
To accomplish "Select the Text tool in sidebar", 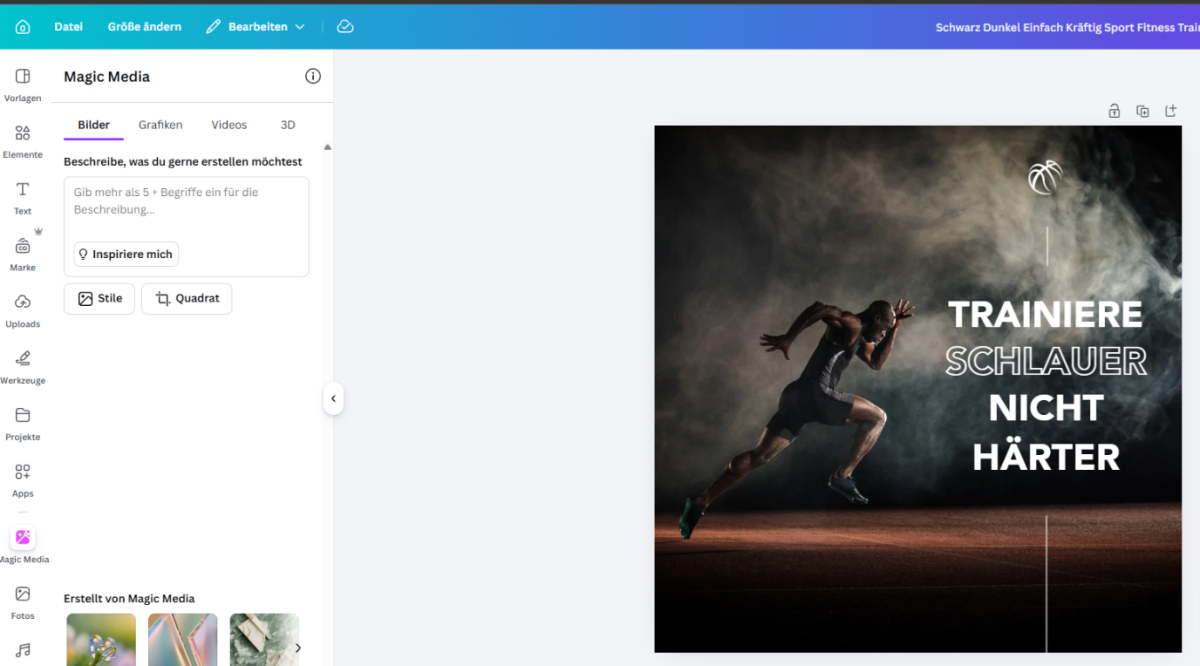I will [23, 197].
